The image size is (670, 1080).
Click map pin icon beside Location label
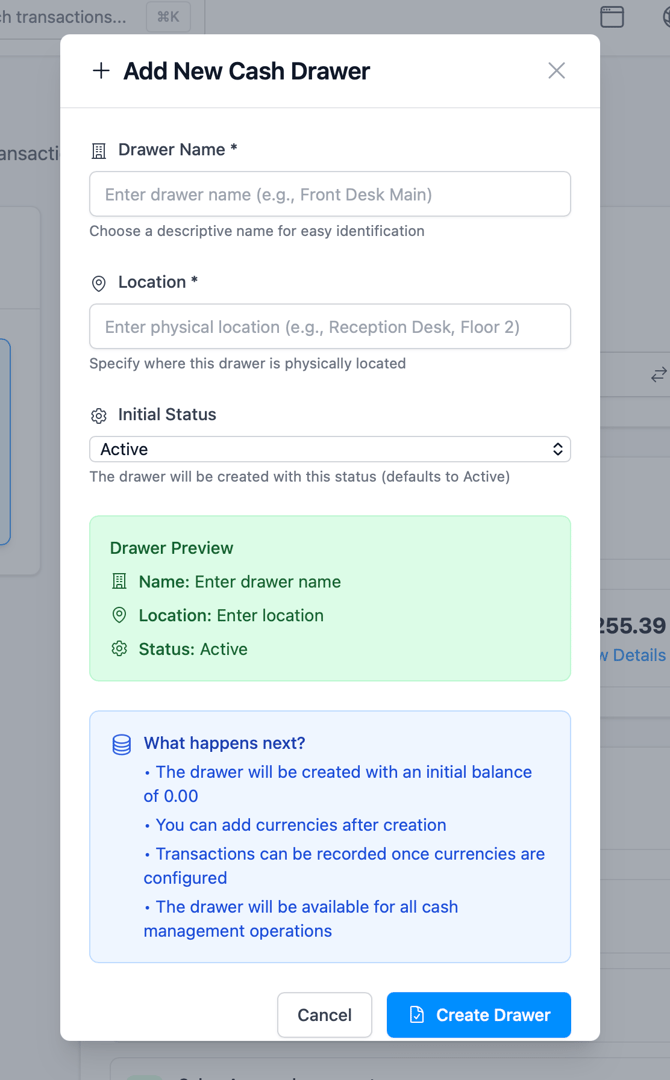(99, 284)
